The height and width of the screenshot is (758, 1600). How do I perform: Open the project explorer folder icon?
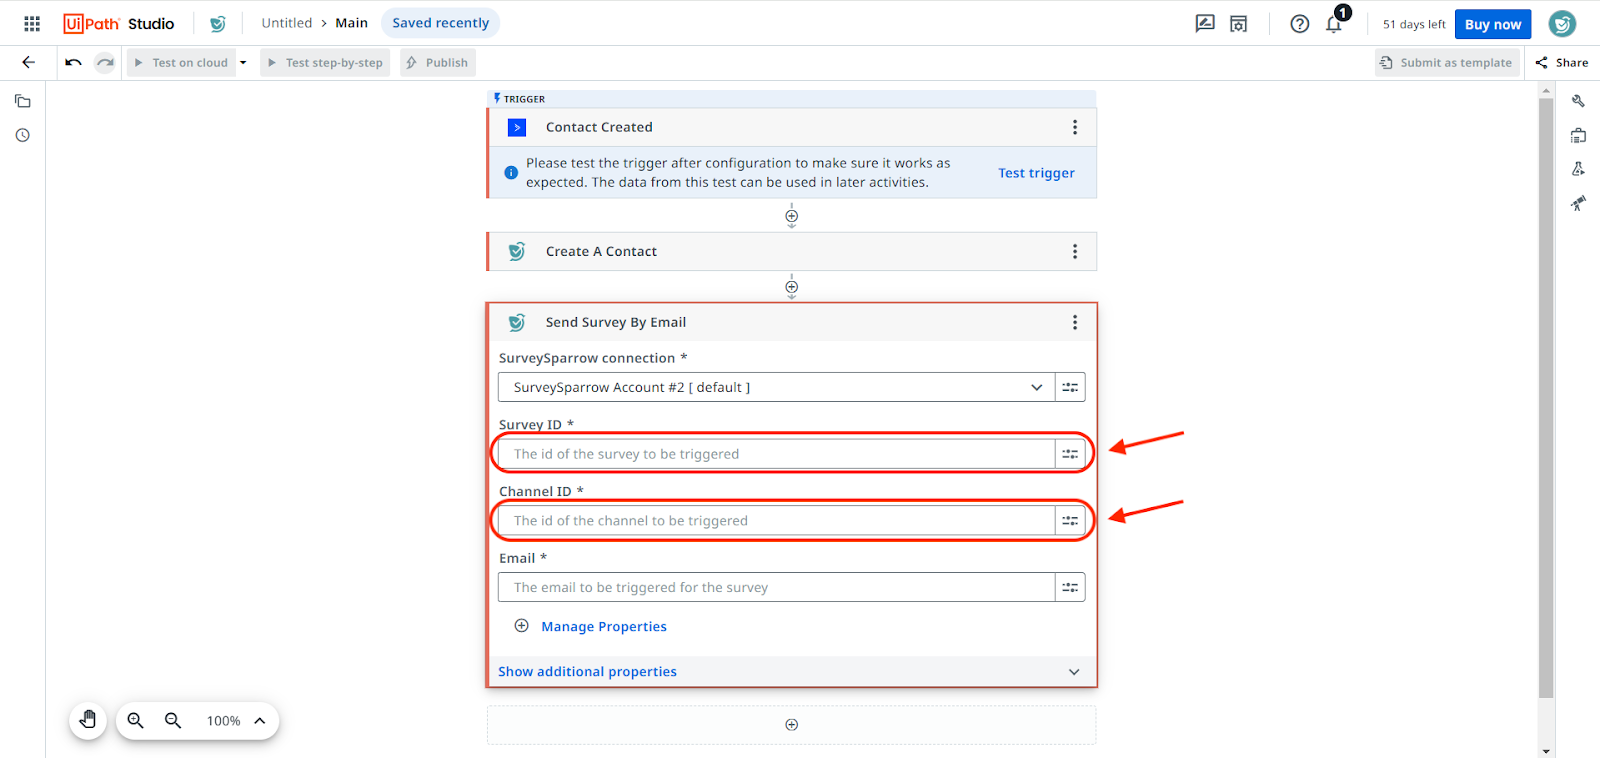(x=23, y=101)
